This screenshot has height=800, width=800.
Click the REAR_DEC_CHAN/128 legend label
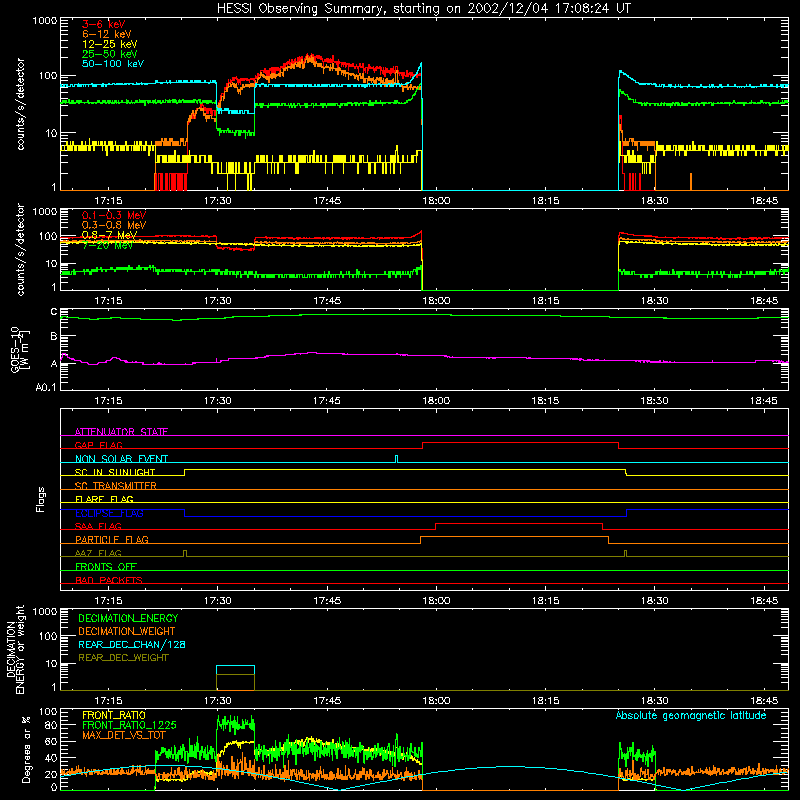point(132,644)
